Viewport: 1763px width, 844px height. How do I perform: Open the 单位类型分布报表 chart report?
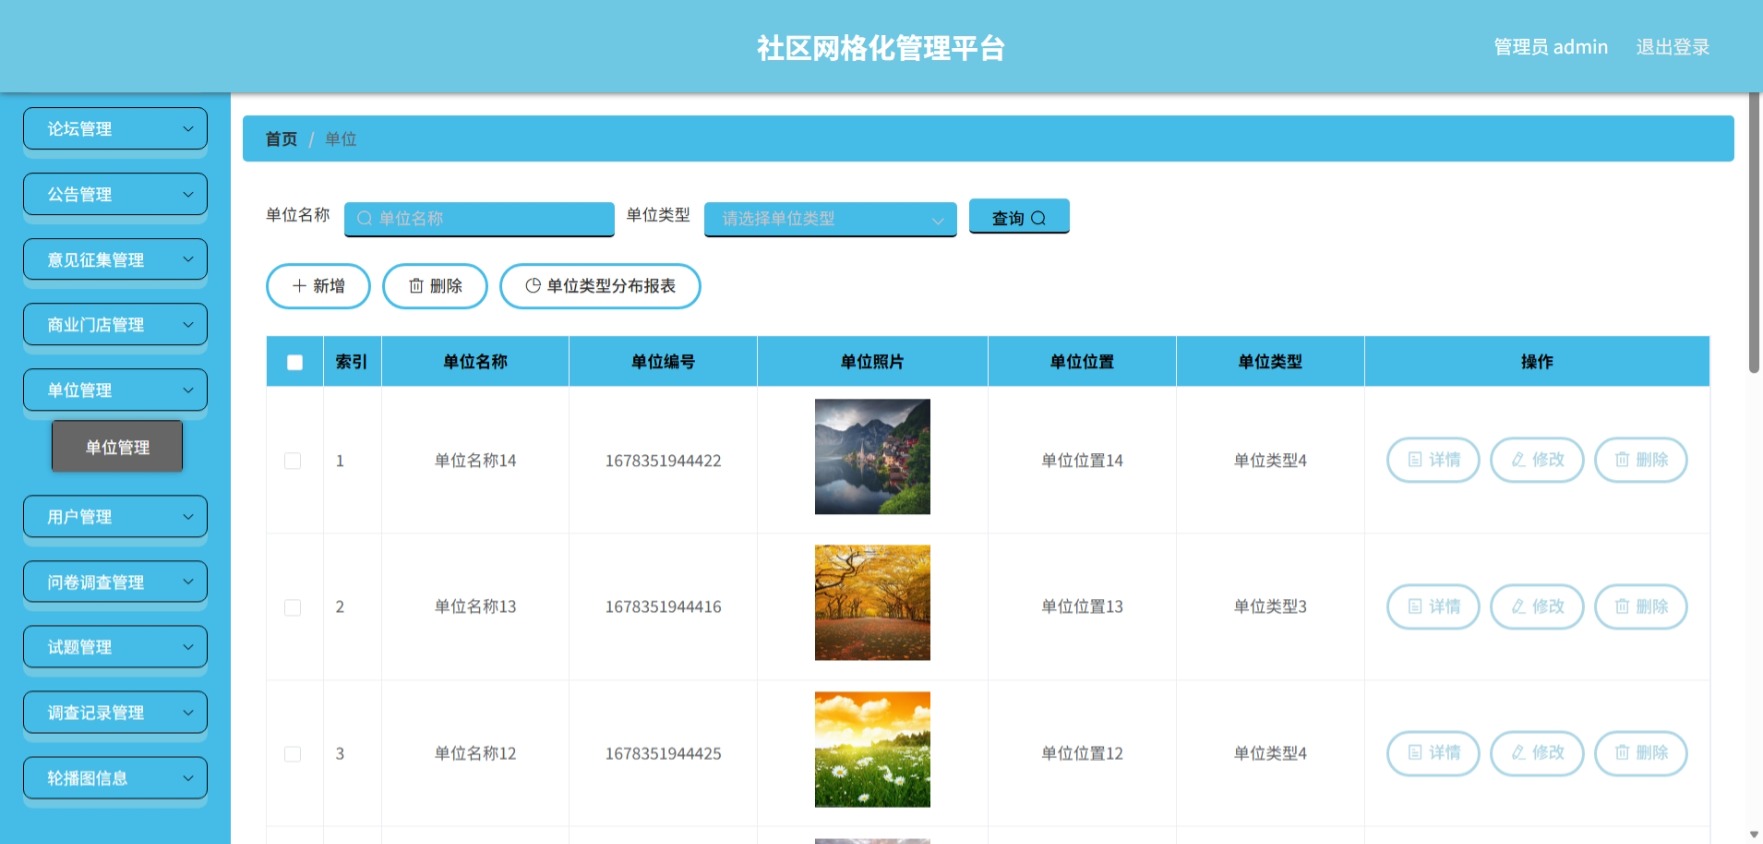(x=600, y=286)
